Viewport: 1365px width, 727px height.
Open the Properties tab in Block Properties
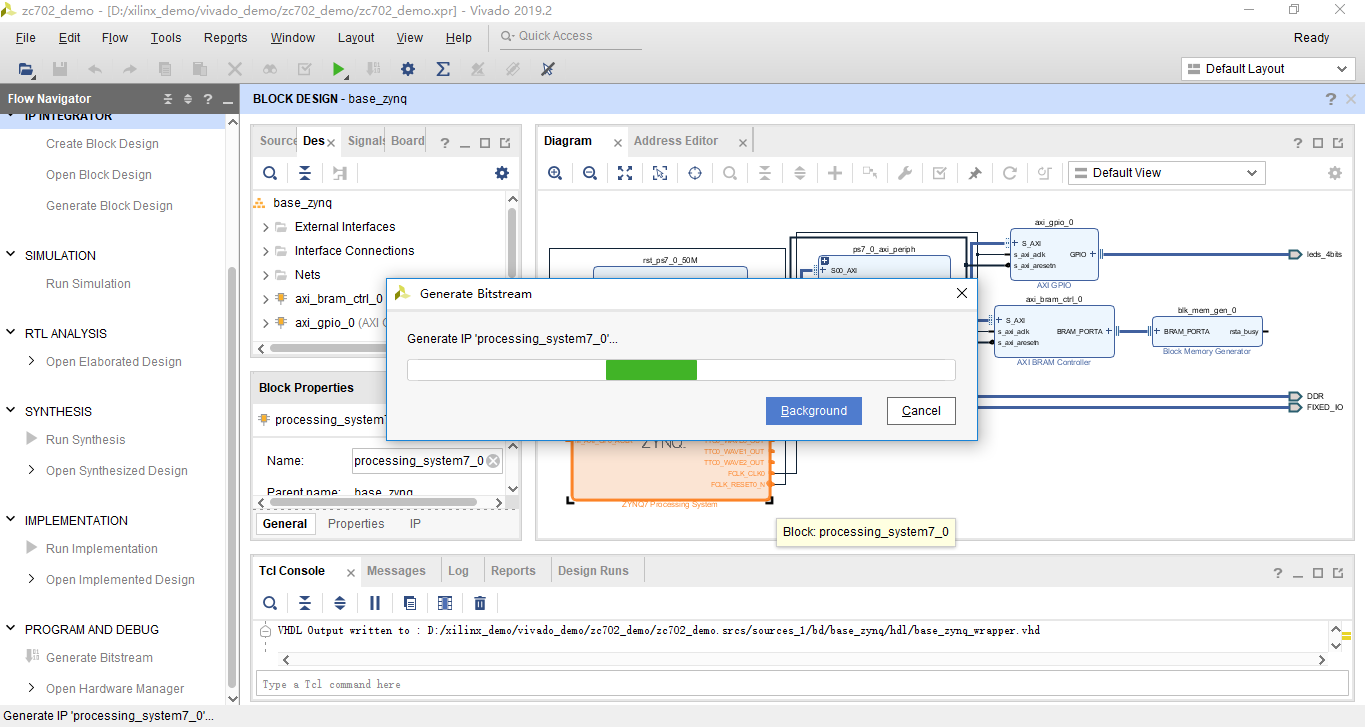coord(356,524)
